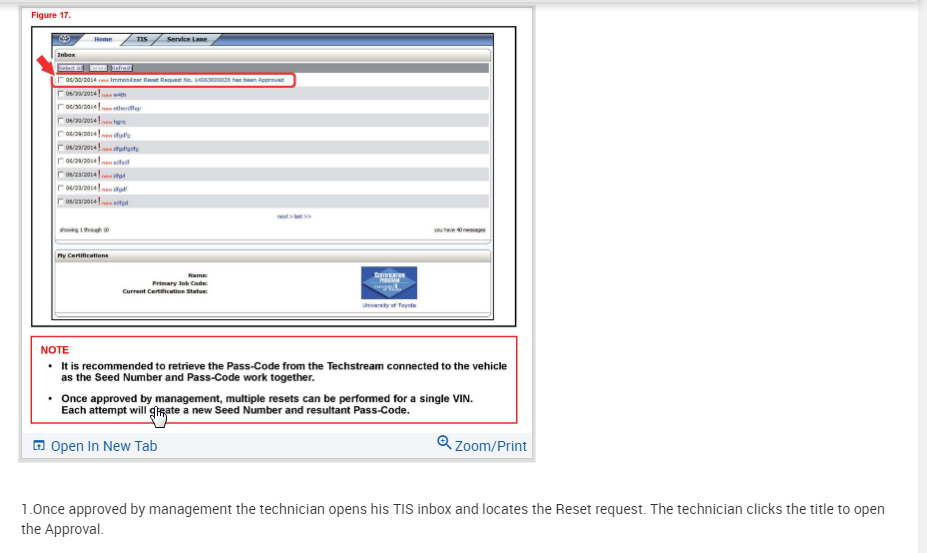Viewport: 927px width, 553px height.
Task: Tick the checkbox for the w4th message
Action: [60, 93]
